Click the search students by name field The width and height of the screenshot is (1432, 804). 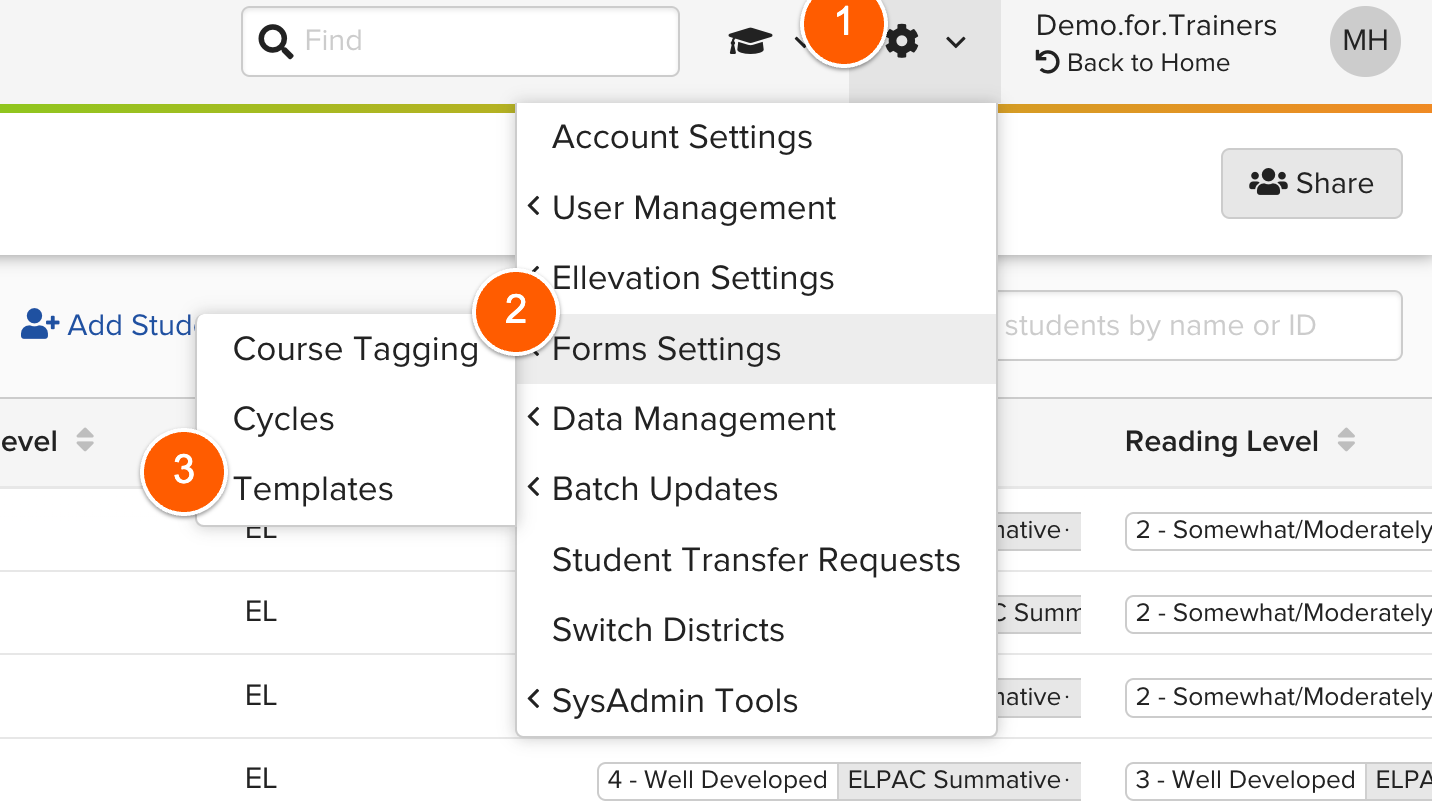pos(1199,325)
